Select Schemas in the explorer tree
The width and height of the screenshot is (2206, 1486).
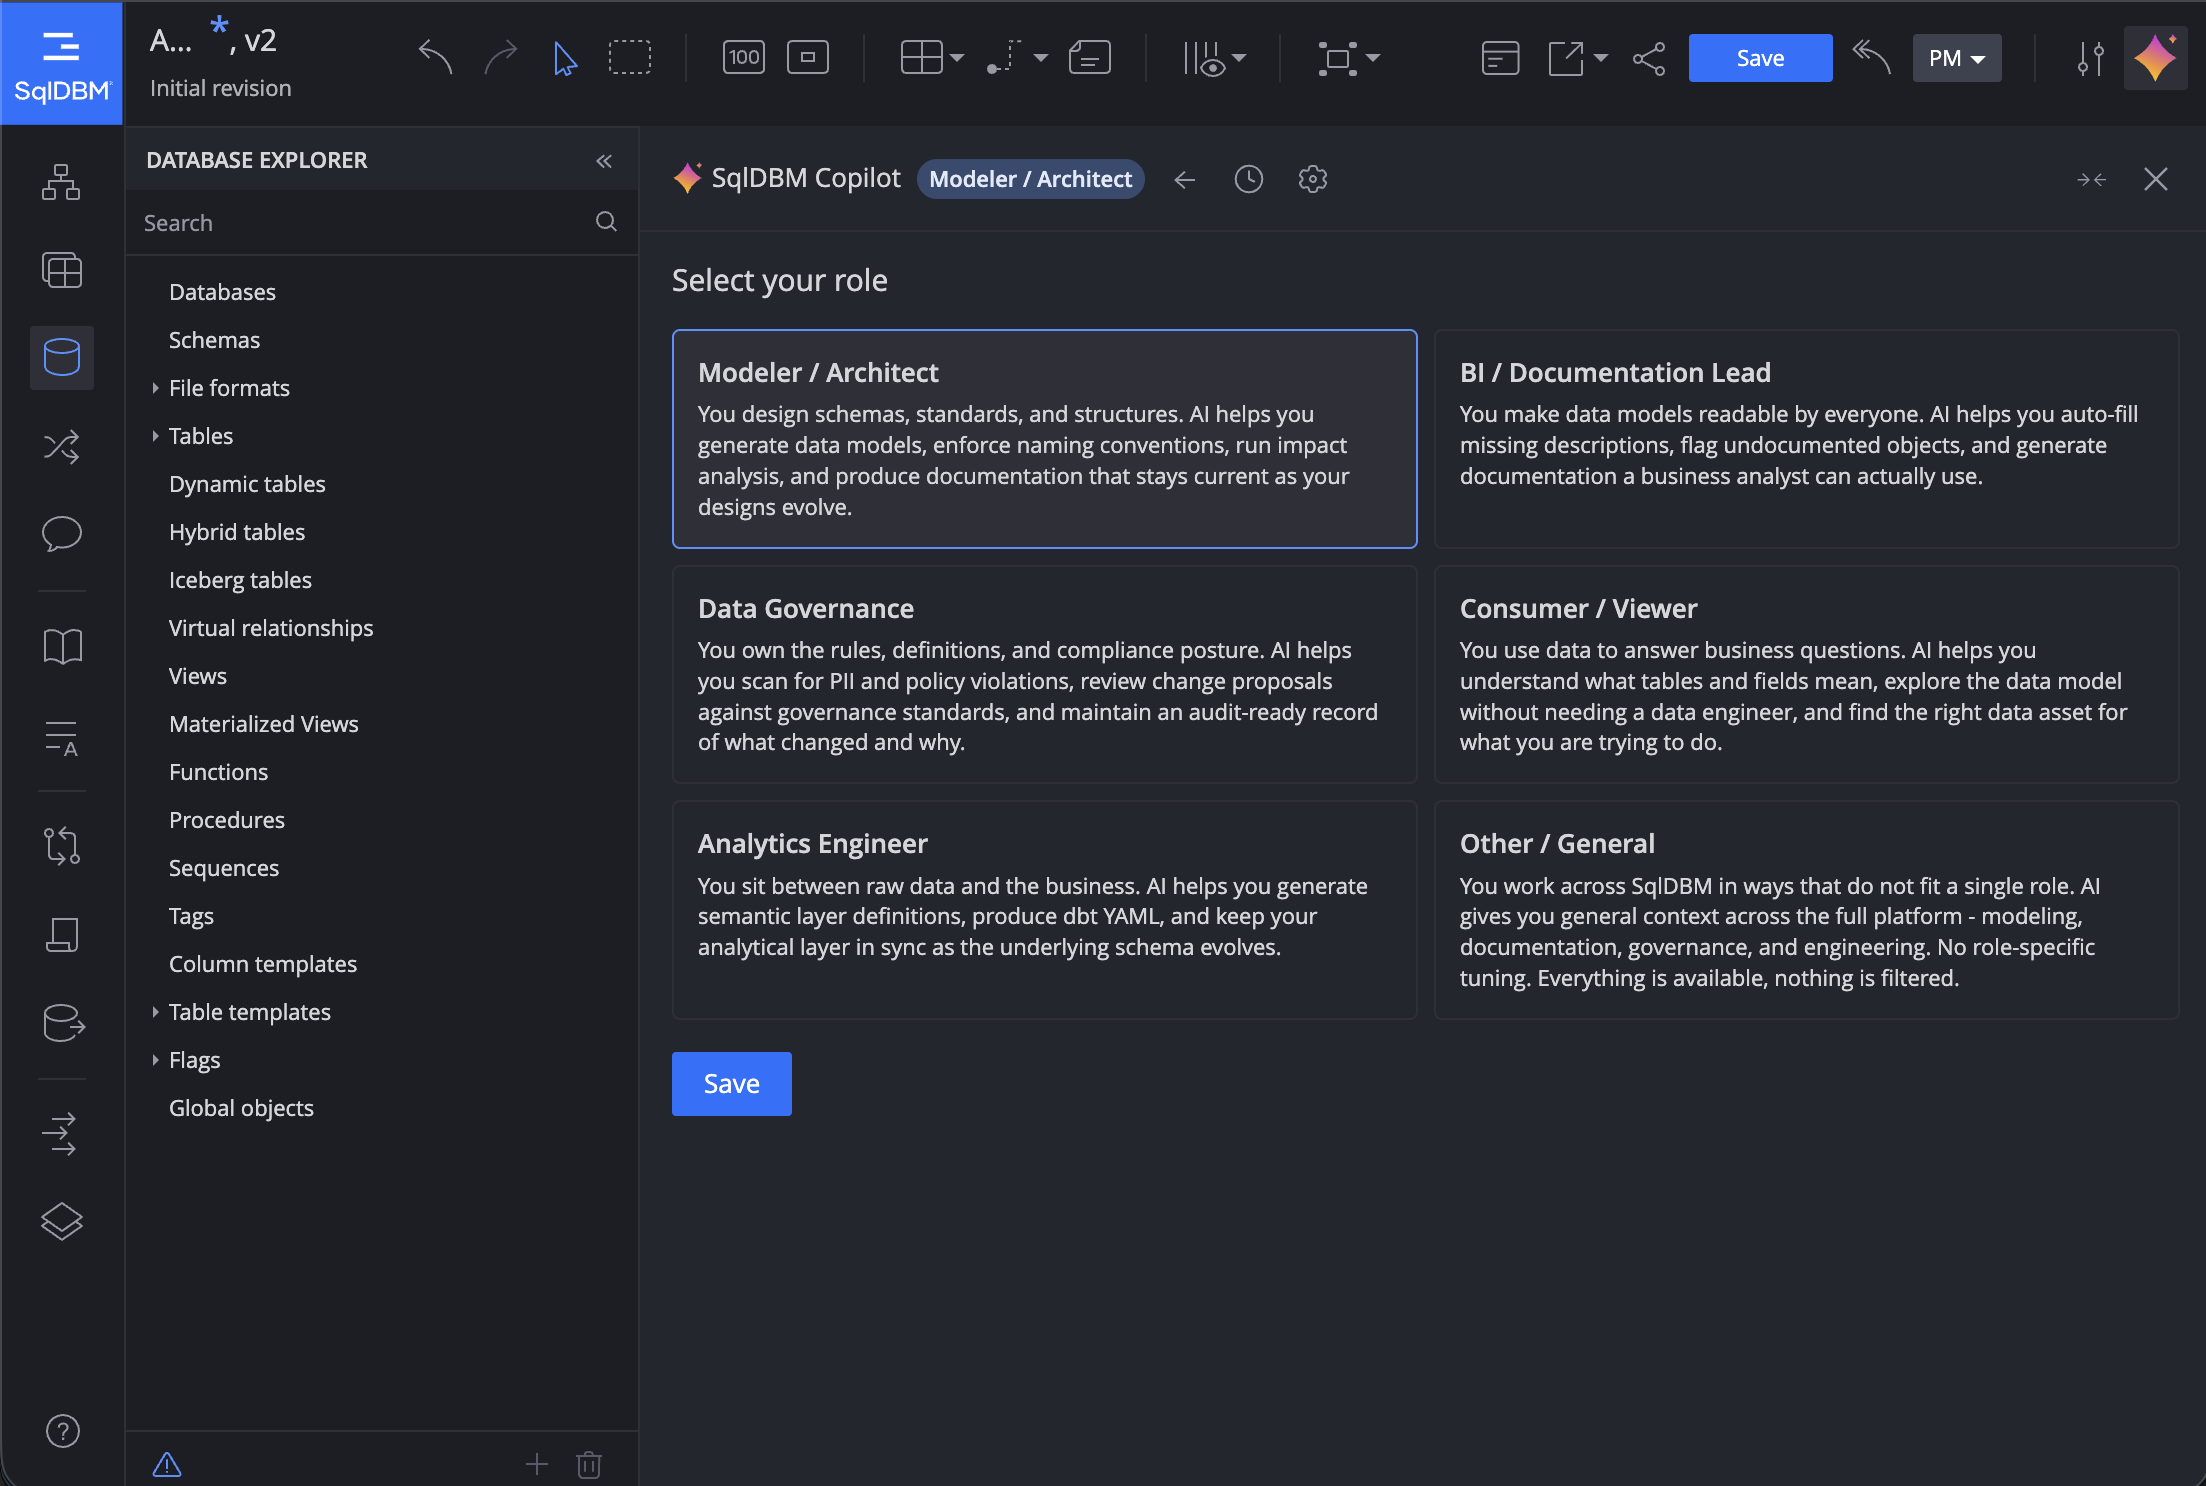point(214,340)
